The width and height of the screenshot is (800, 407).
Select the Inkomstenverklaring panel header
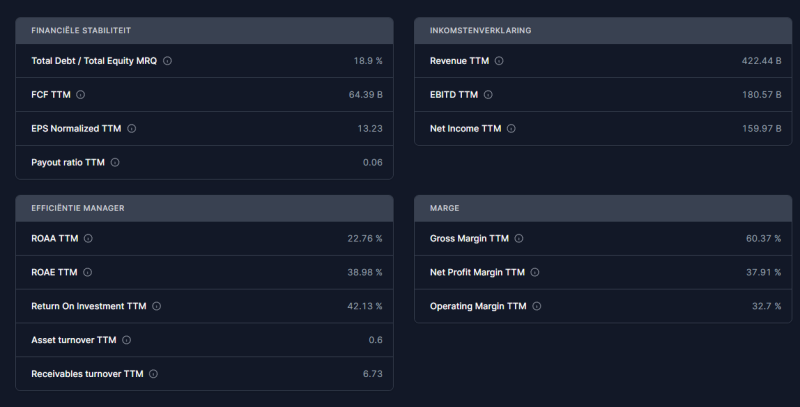pyautogui.click(x=603, y=31)
